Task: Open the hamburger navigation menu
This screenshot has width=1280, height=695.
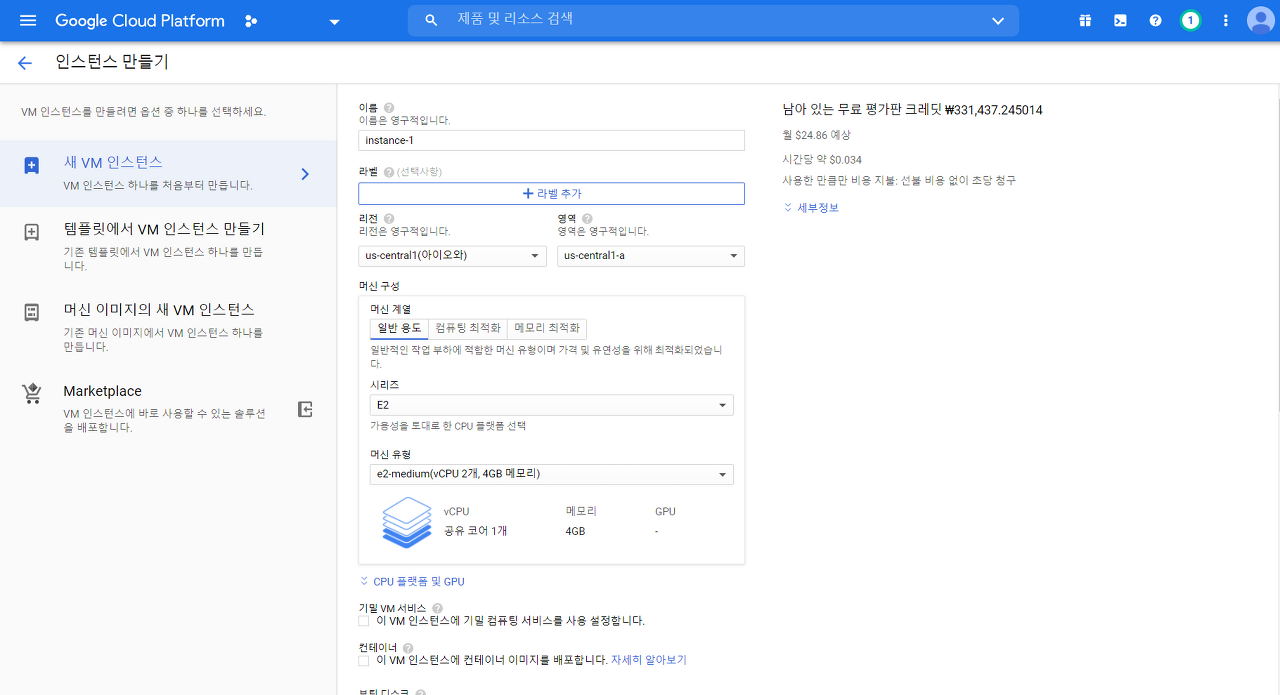Action: [27, 21]
